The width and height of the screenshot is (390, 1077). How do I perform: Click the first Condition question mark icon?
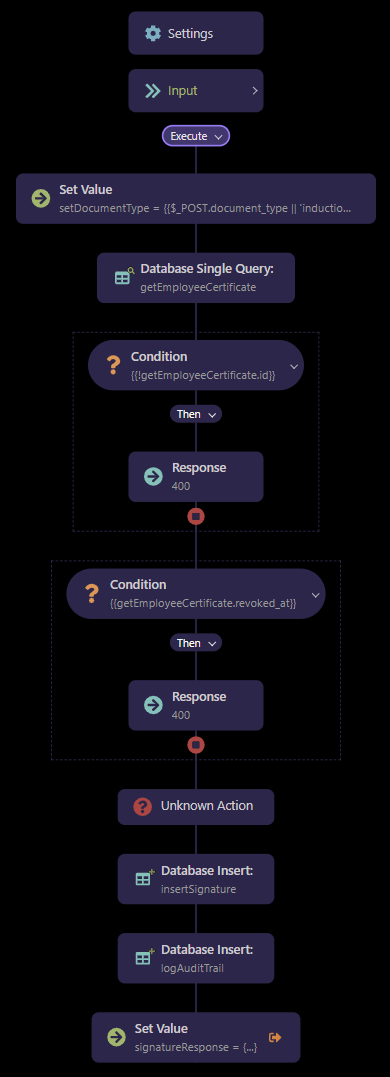tap(115, 365)
